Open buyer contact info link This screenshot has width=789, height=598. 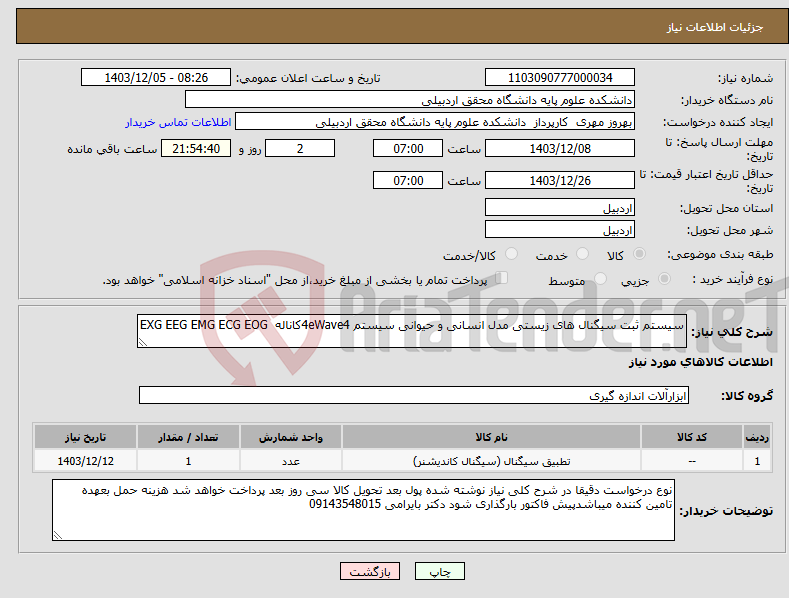click(x=178, y=122)
